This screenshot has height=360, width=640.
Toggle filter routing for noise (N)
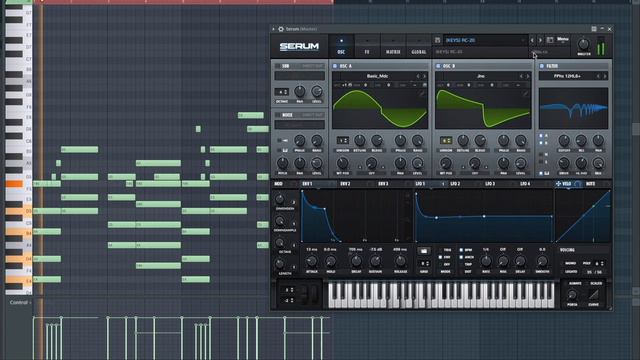(541, 155)
